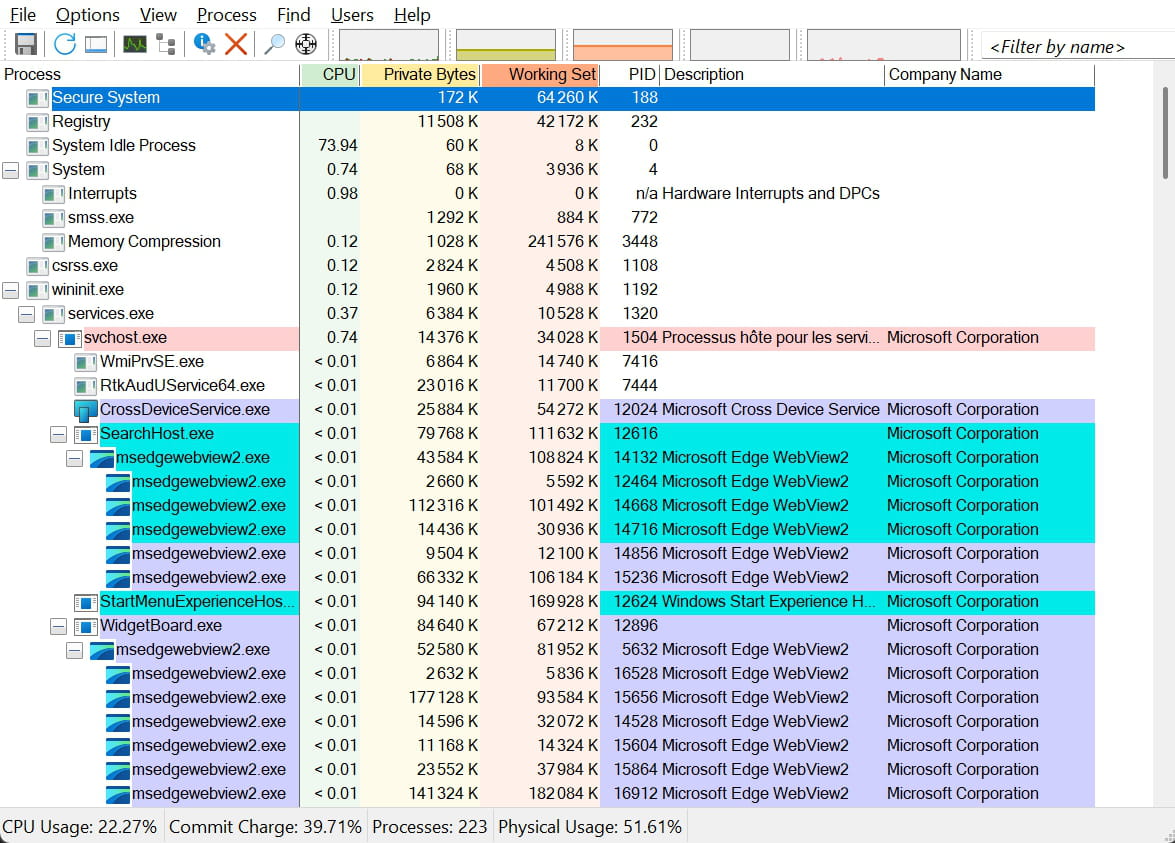Sort by the Private Bytes column header
Image resolution: width=1175 pixels, height=843 pixels.
pyautogui.click(x=420, y=74)
